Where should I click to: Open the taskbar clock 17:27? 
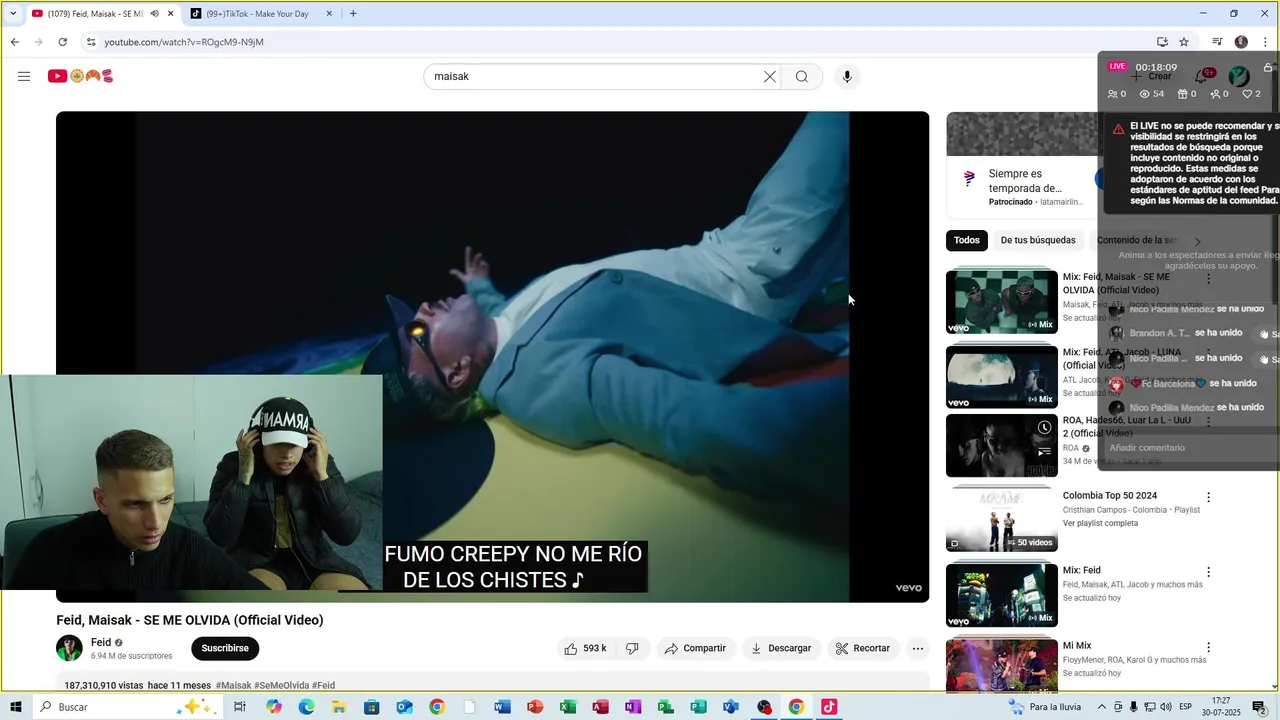click(x=1222, y=707)
